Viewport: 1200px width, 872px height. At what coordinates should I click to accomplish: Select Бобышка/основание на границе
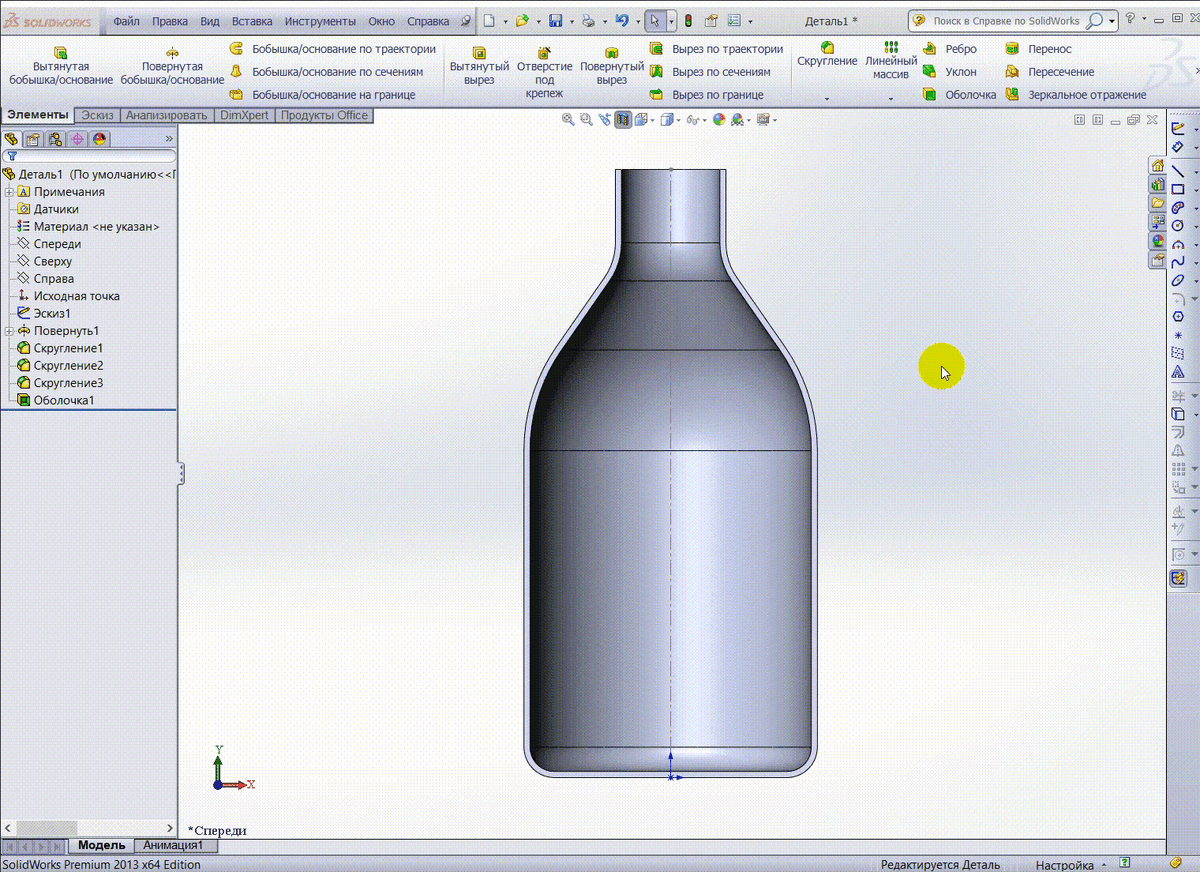322,95
